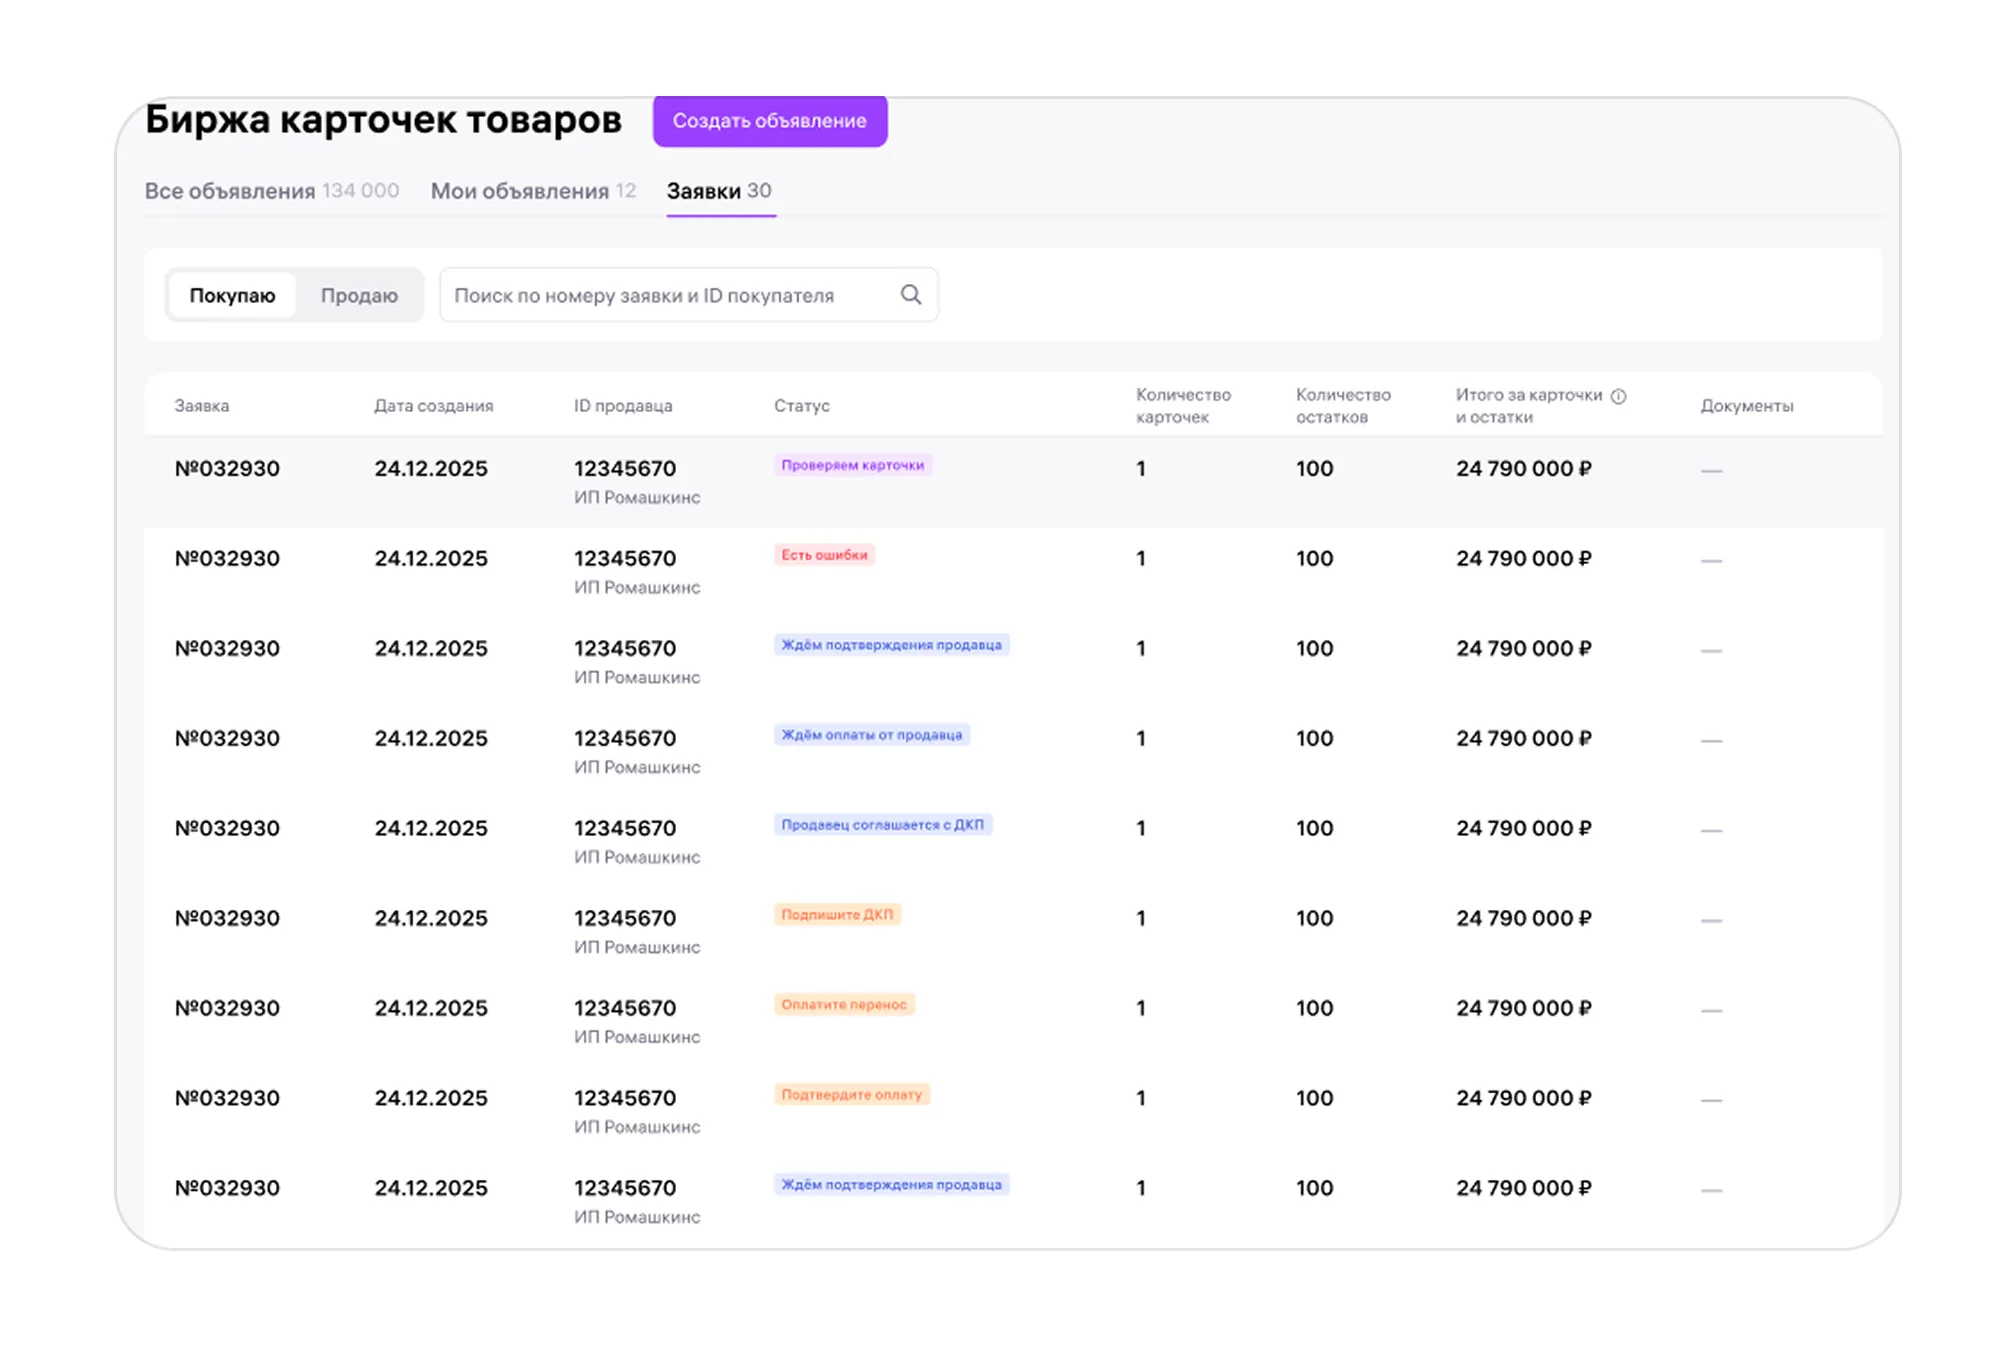Click the Итого за карточки и остатки header
This screenshot has height=1350, width=2016.
(x=1529, y=406)
